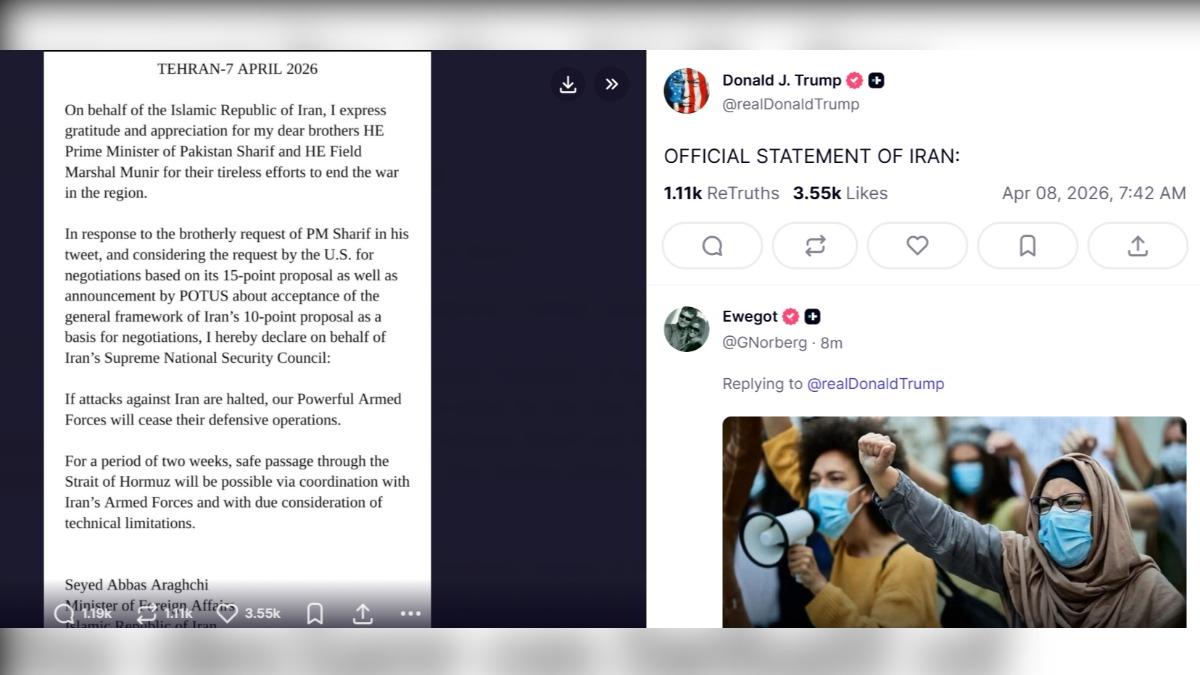
Task: Like the post via image overlay heart
Action: click(228, 613)
